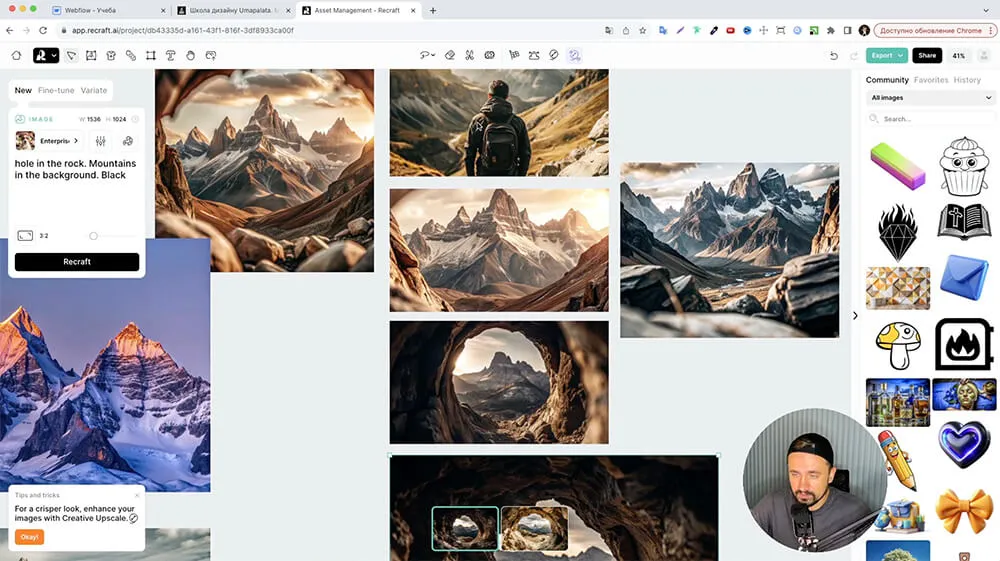Click the vectorize flag-like tool icon
Image resolution: width=1000 pixels, height=561 pixels.
[x=514, y=55]
